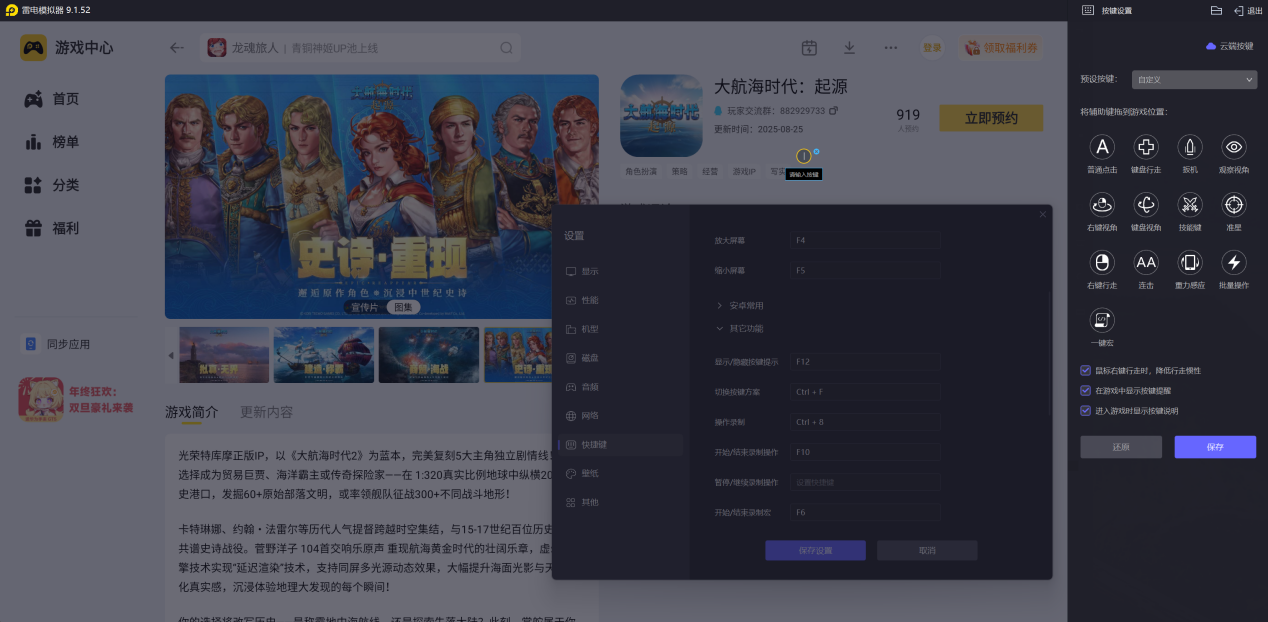
Task: Select the 图集 gallery toggle
Action: (x=403, y=307)
